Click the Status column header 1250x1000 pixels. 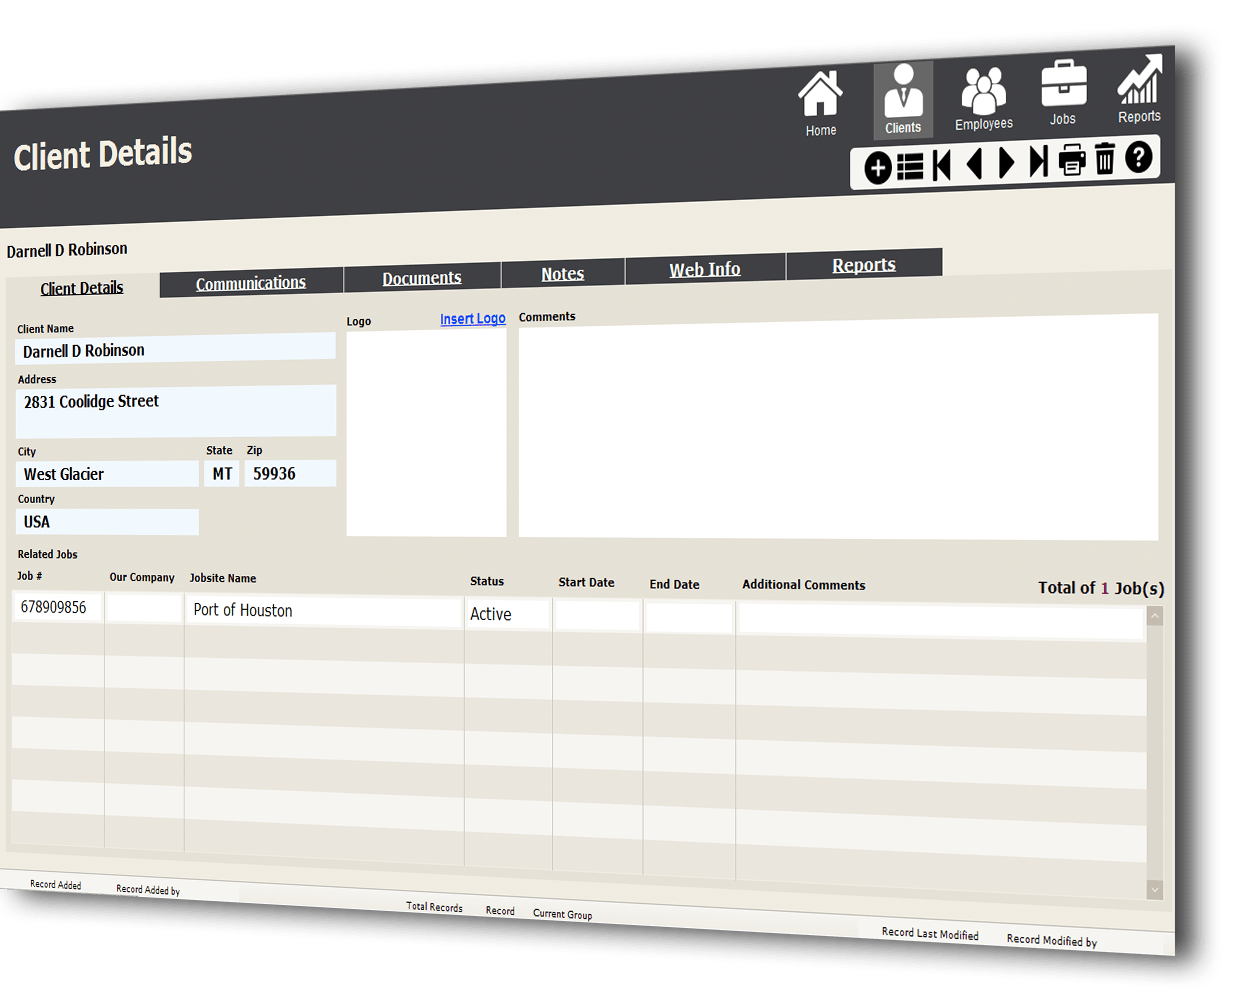click(x=487, y=581)
